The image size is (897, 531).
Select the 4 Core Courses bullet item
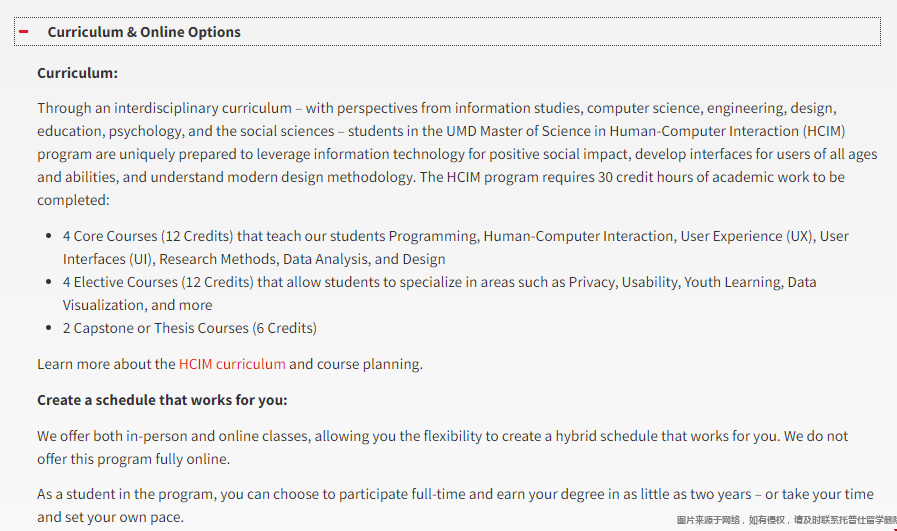pos(455,247)
